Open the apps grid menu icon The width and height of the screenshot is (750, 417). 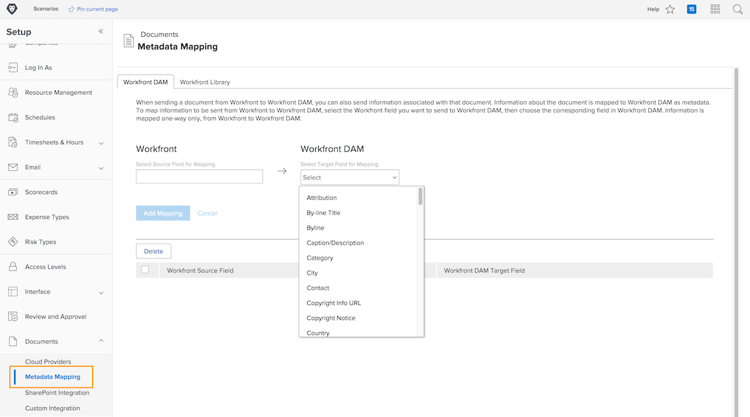click(715, 9)
